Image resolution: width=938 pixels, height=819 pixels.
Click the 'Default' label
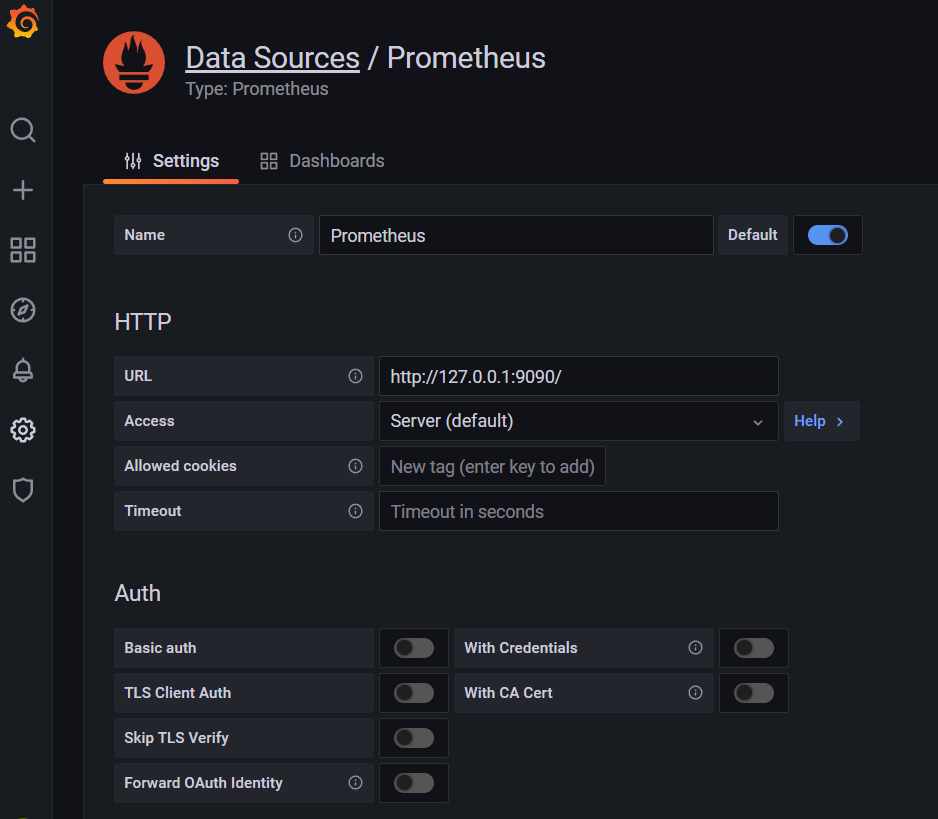753,235
